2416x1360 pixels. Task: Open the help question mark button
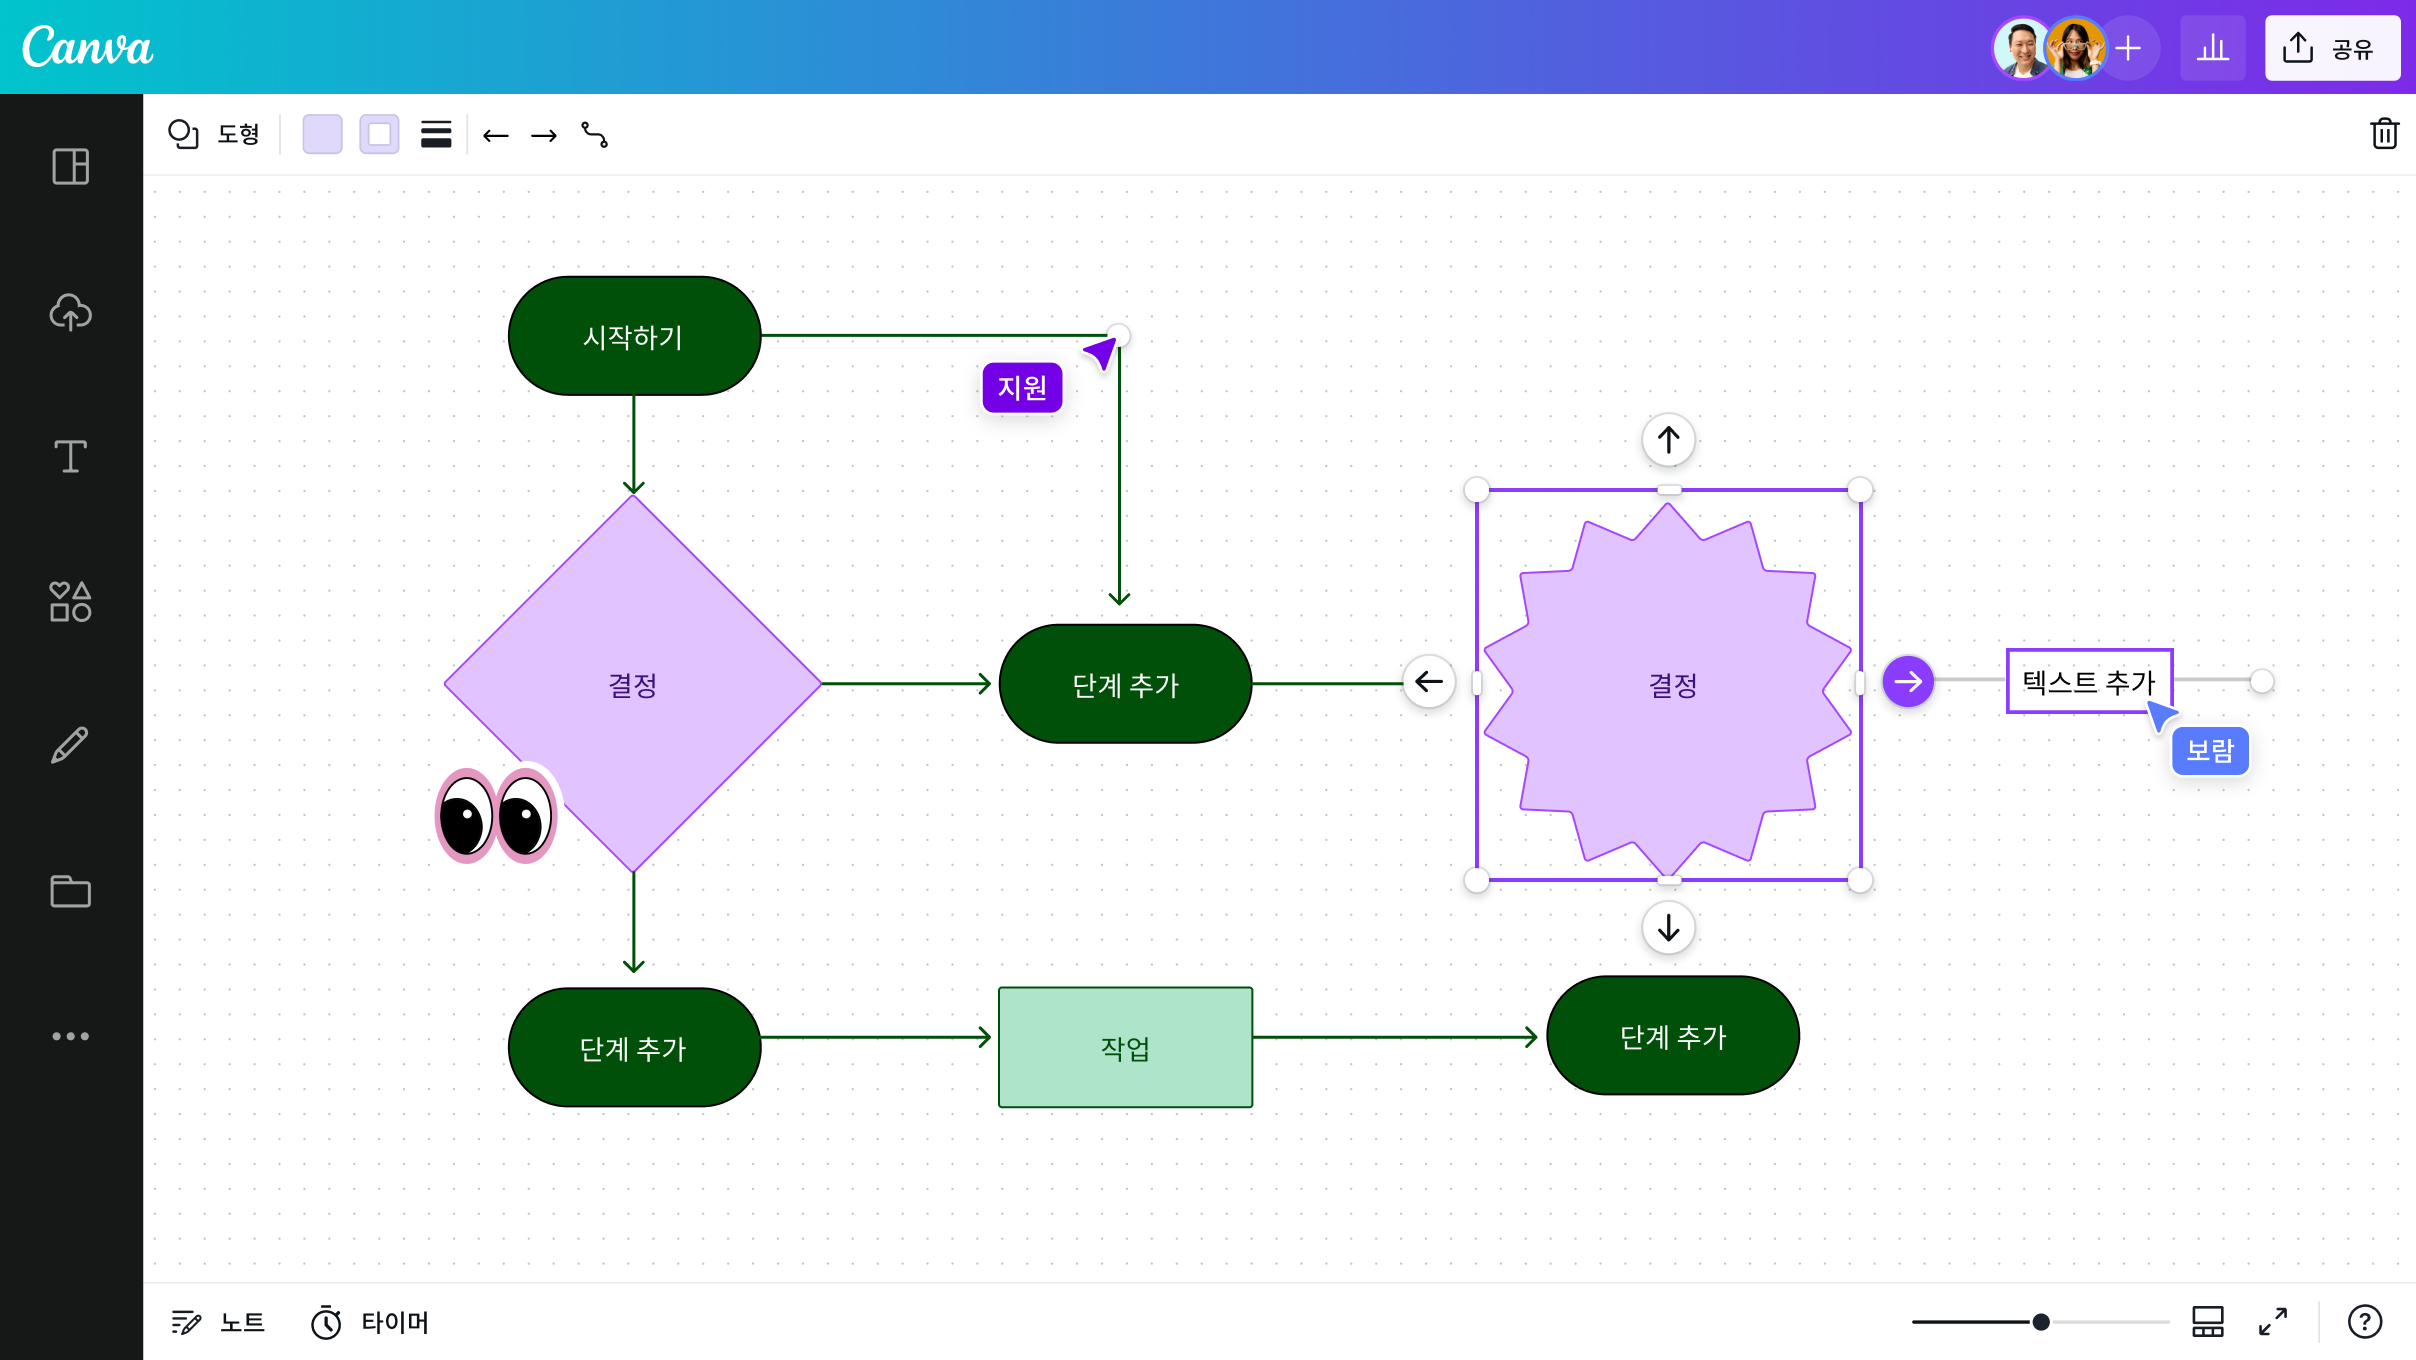click(2365, 1322)
